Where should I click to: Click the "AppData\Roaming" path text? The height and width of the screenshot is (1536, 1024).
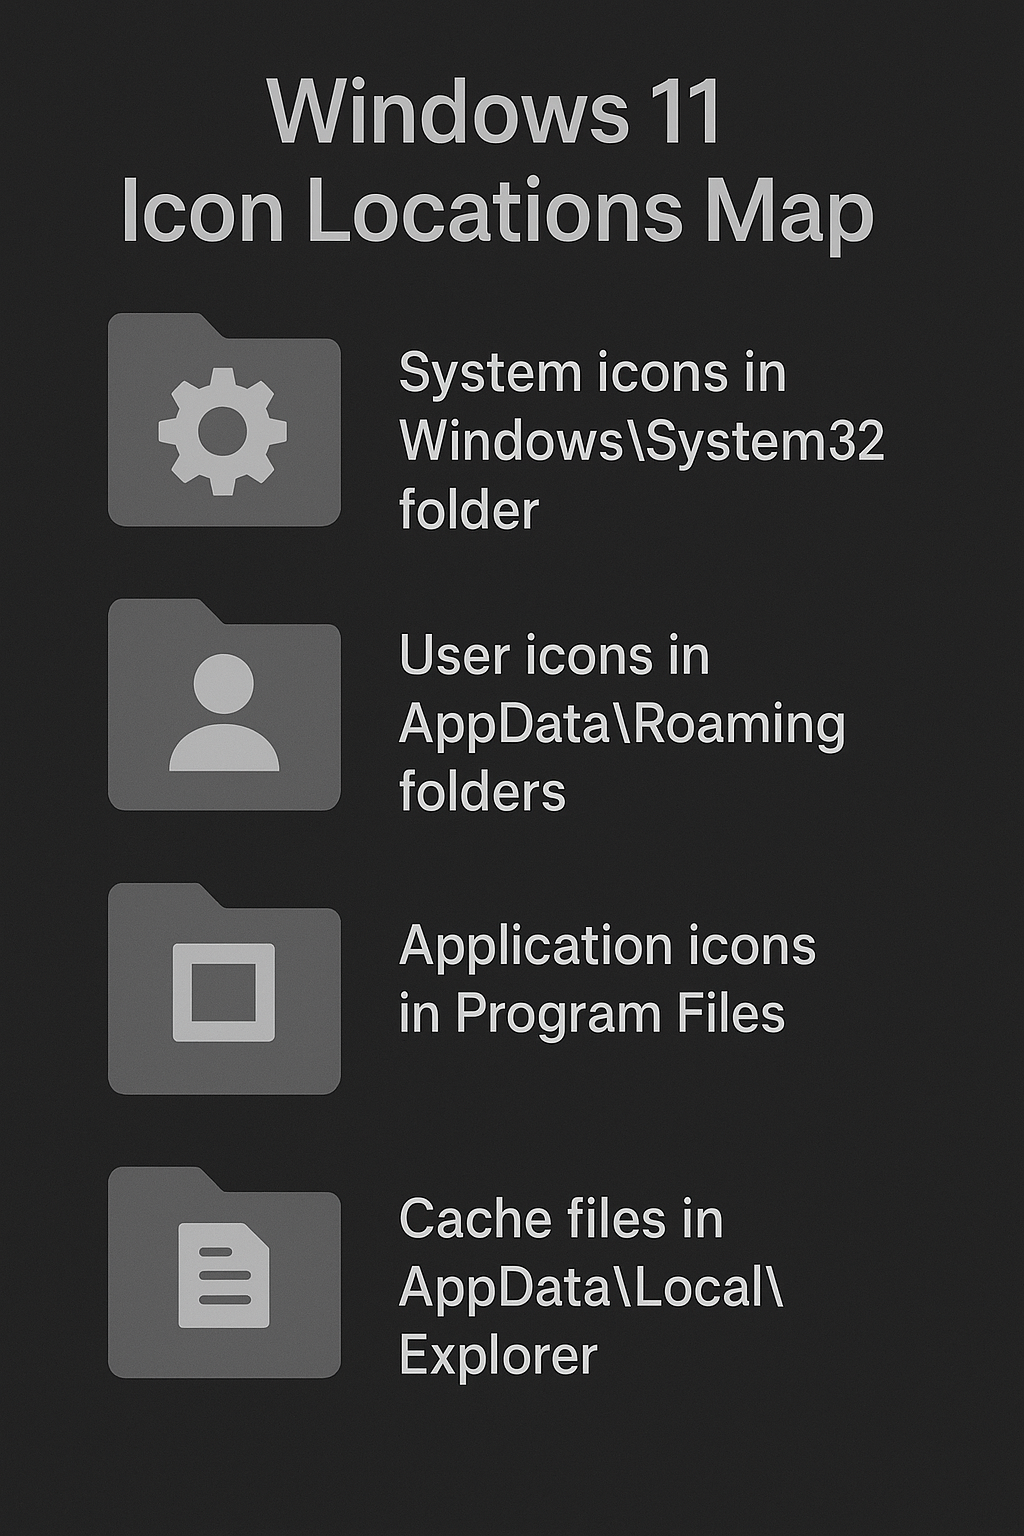point(622,725)
